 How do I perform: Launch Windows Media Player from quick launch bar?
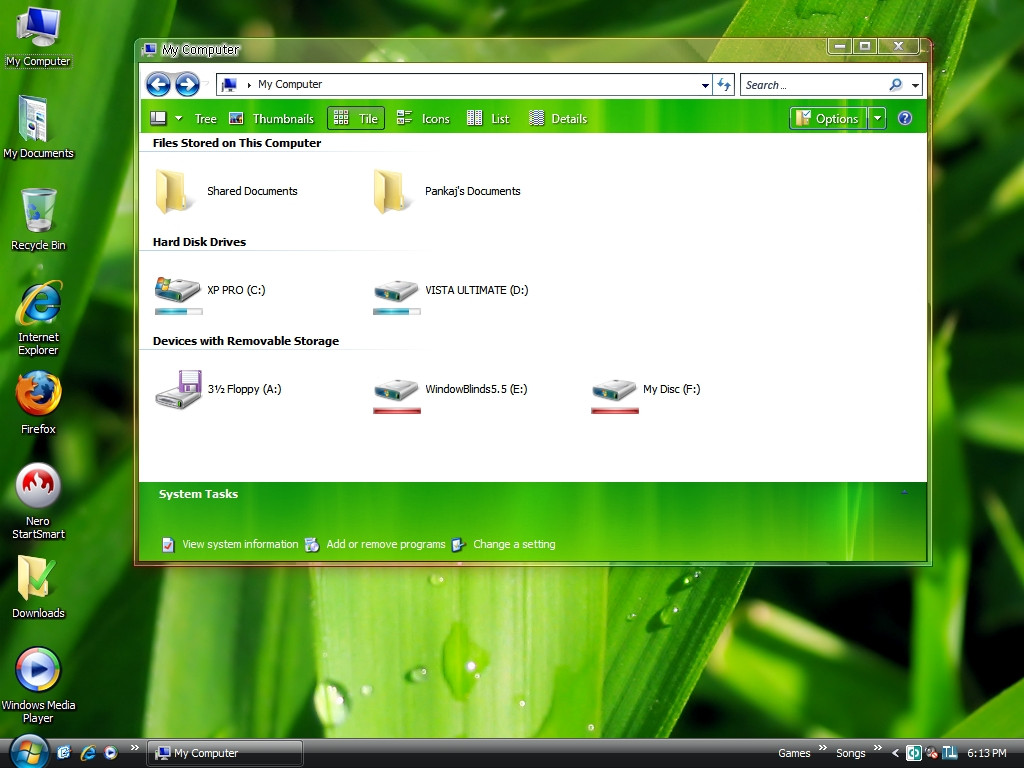point(111,753)
